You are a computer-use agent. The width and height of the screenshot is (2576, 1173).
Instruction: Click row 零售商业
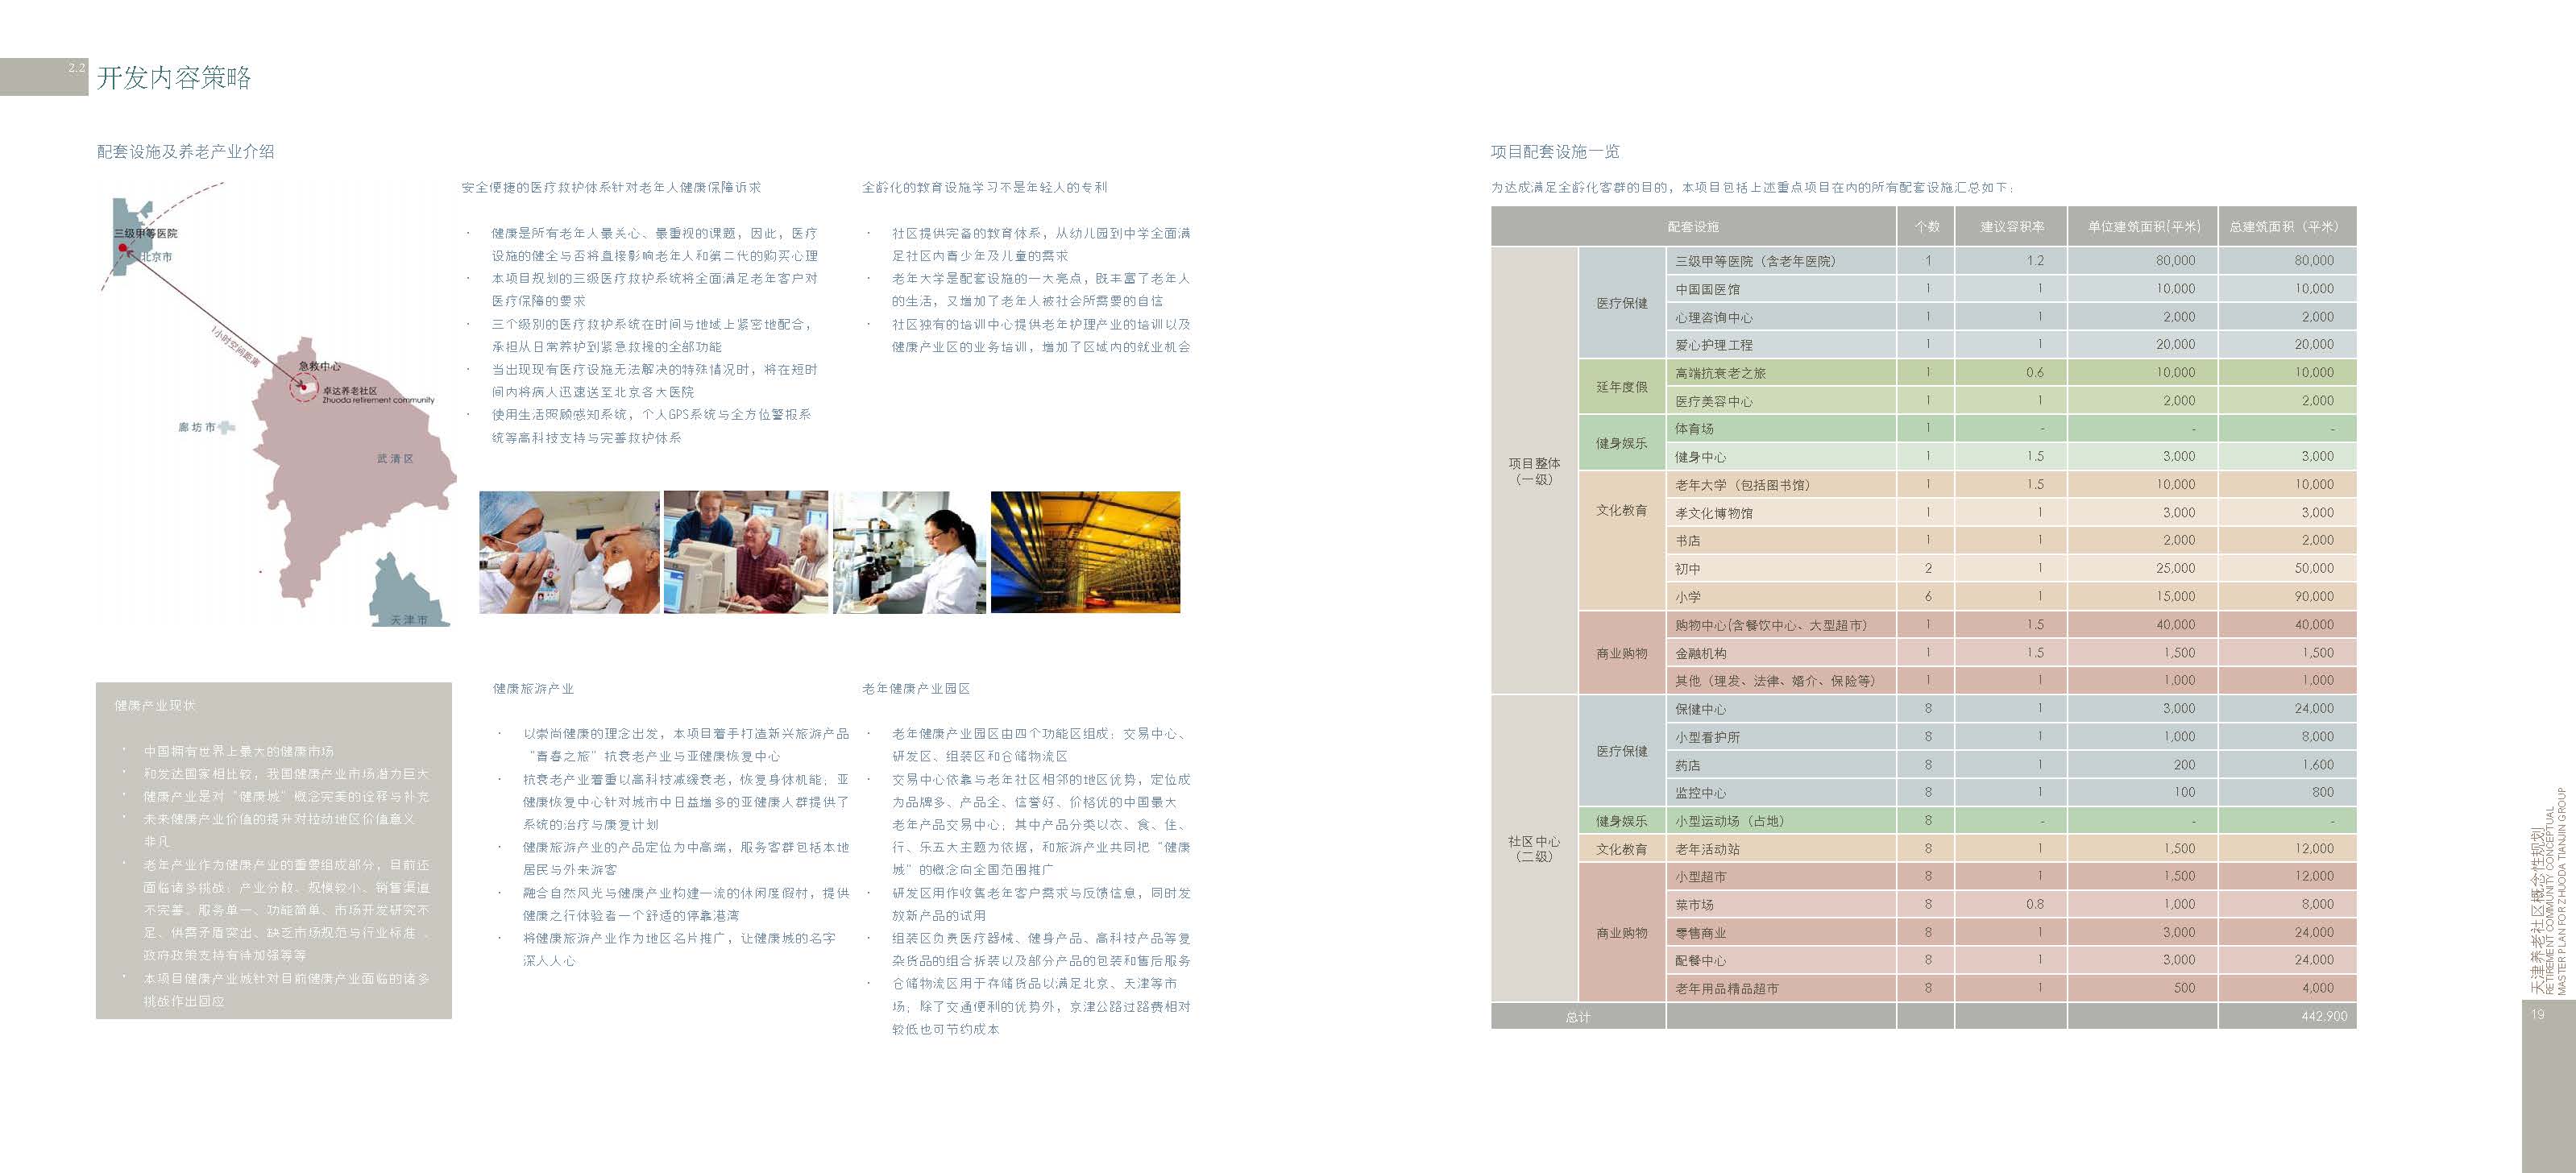[2011, 933]
